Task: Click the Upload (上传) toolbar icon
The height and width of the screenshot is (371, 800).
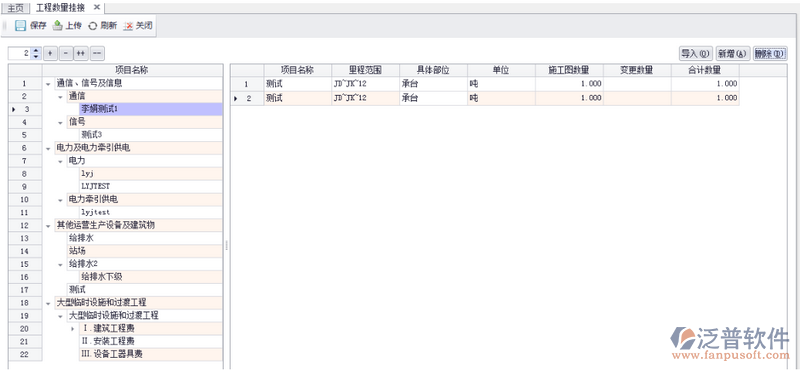Action: click(58, 26)
